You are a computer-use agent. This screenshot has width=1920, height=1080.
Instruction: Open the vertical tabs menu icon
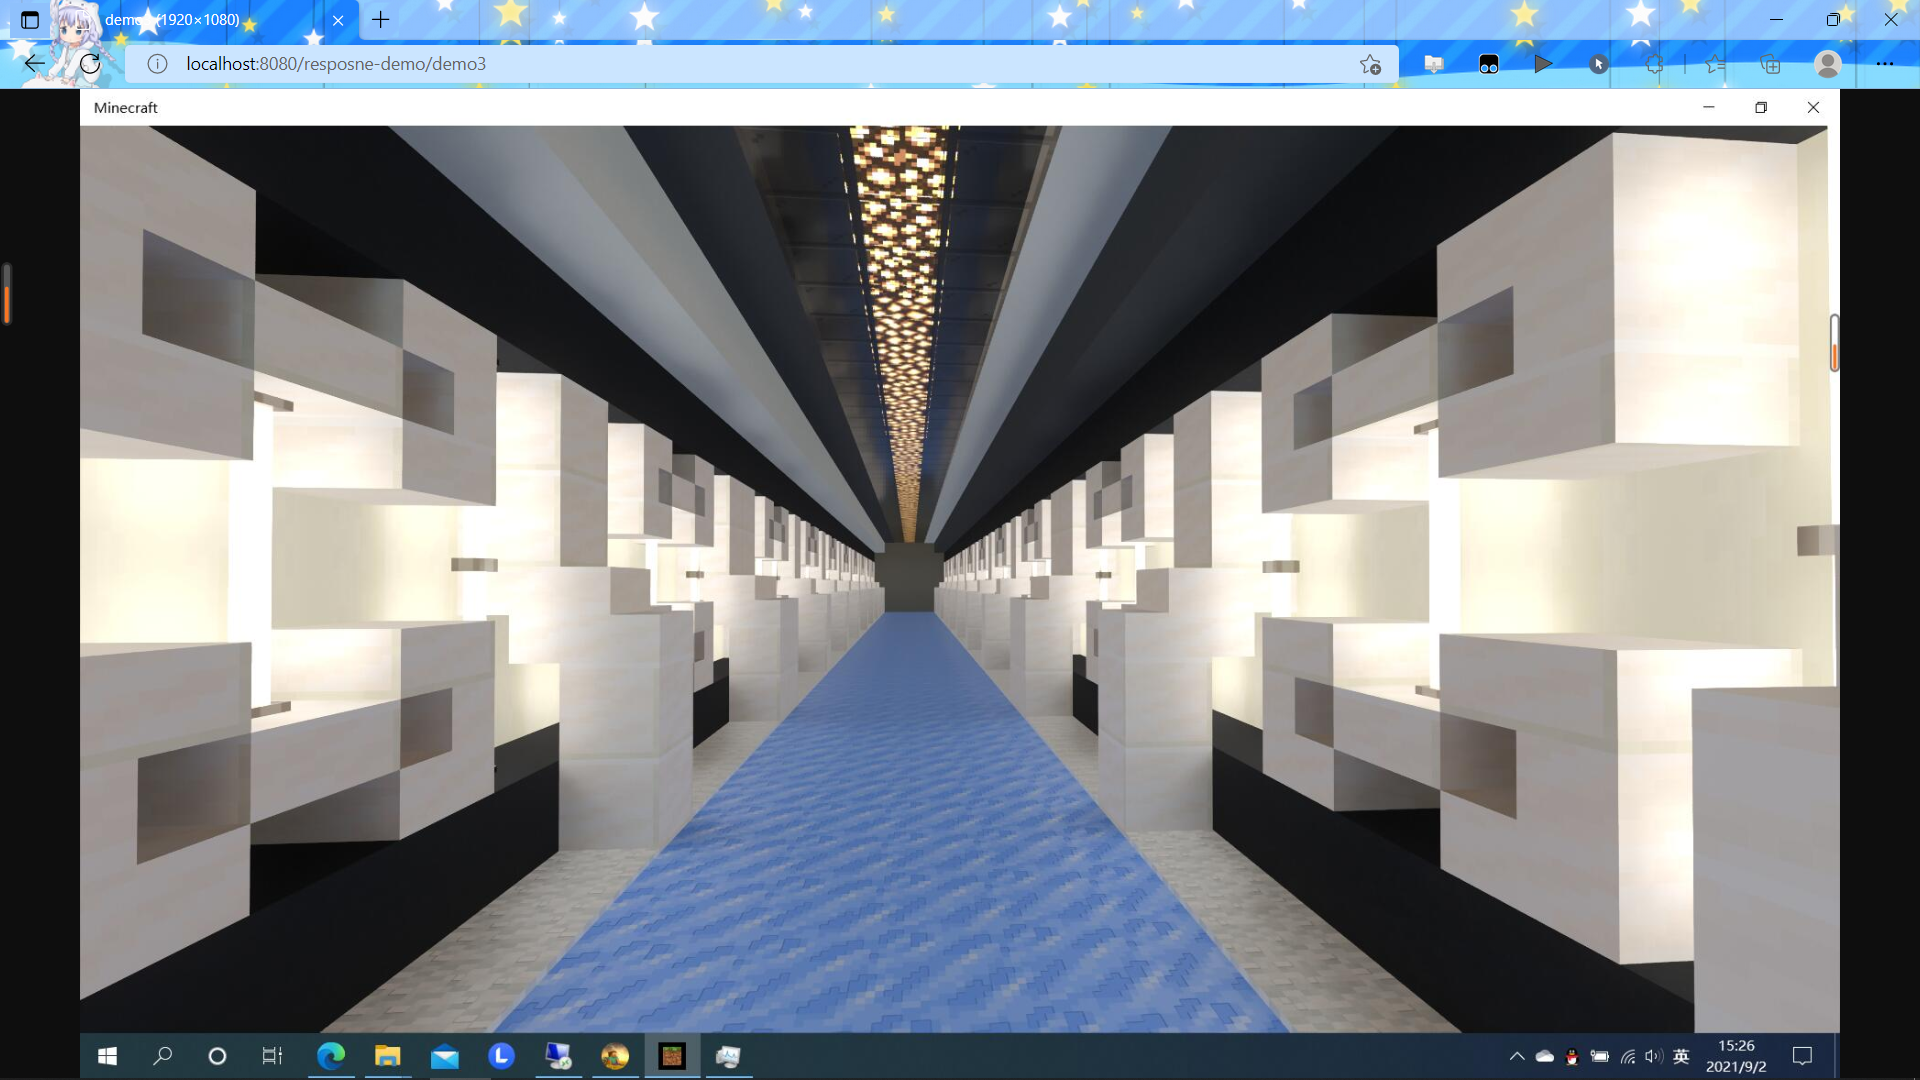coord(30,20)
